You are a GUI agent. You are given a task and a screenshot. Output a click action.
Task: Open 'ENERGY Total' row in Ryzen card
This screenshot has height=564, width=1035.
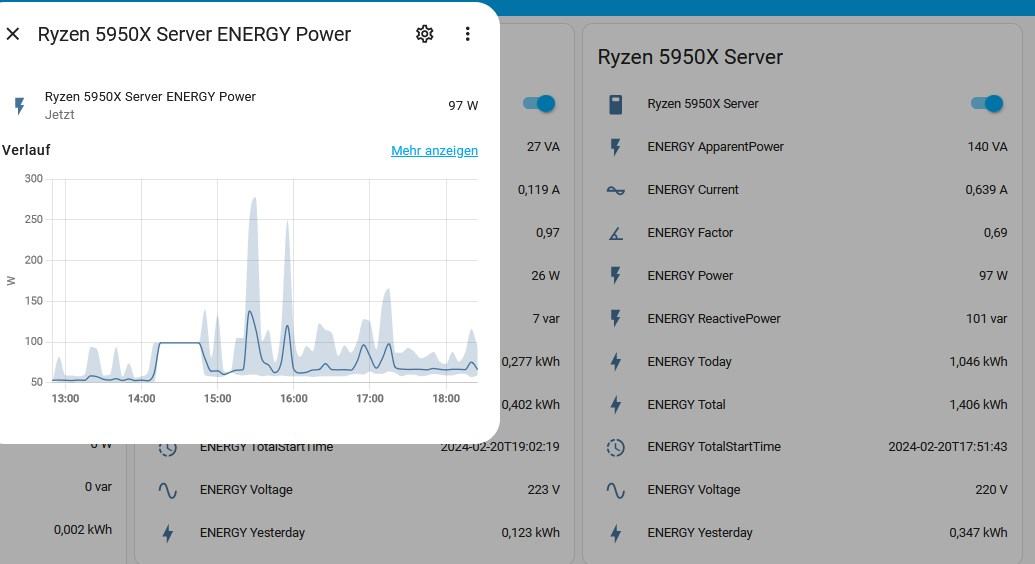(686, 404)
